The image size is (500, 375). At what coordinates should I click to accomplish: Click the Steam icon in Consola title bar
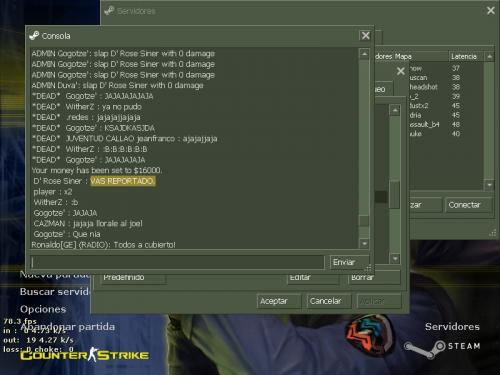pos(34,35)
